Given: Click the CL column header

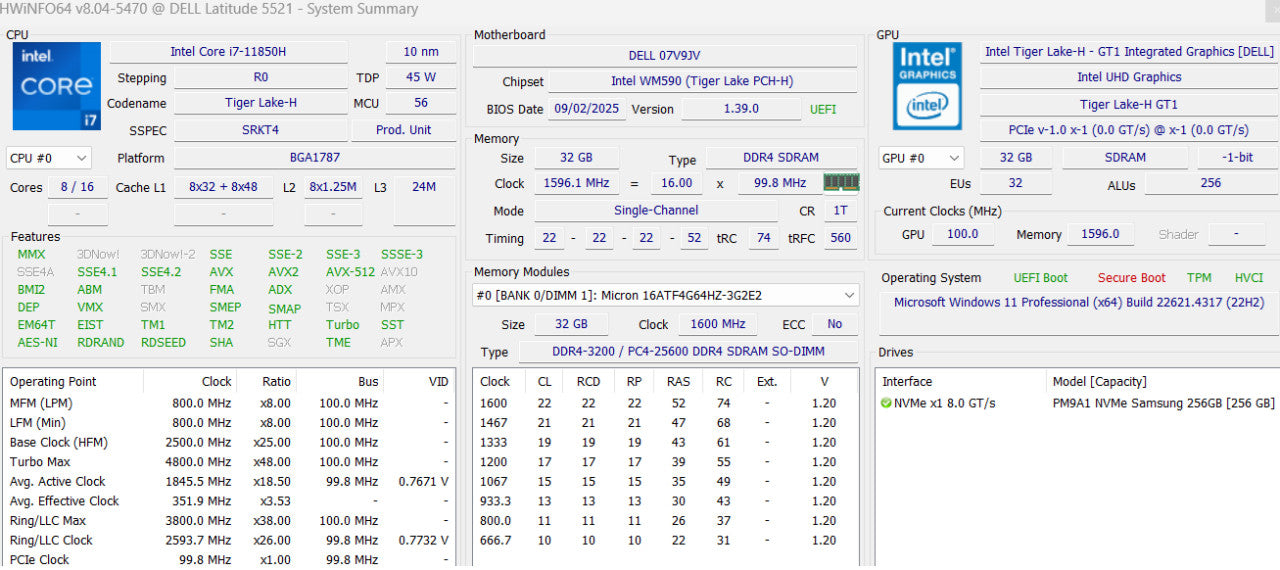Looking at the screenshot, I should [545, 381].
